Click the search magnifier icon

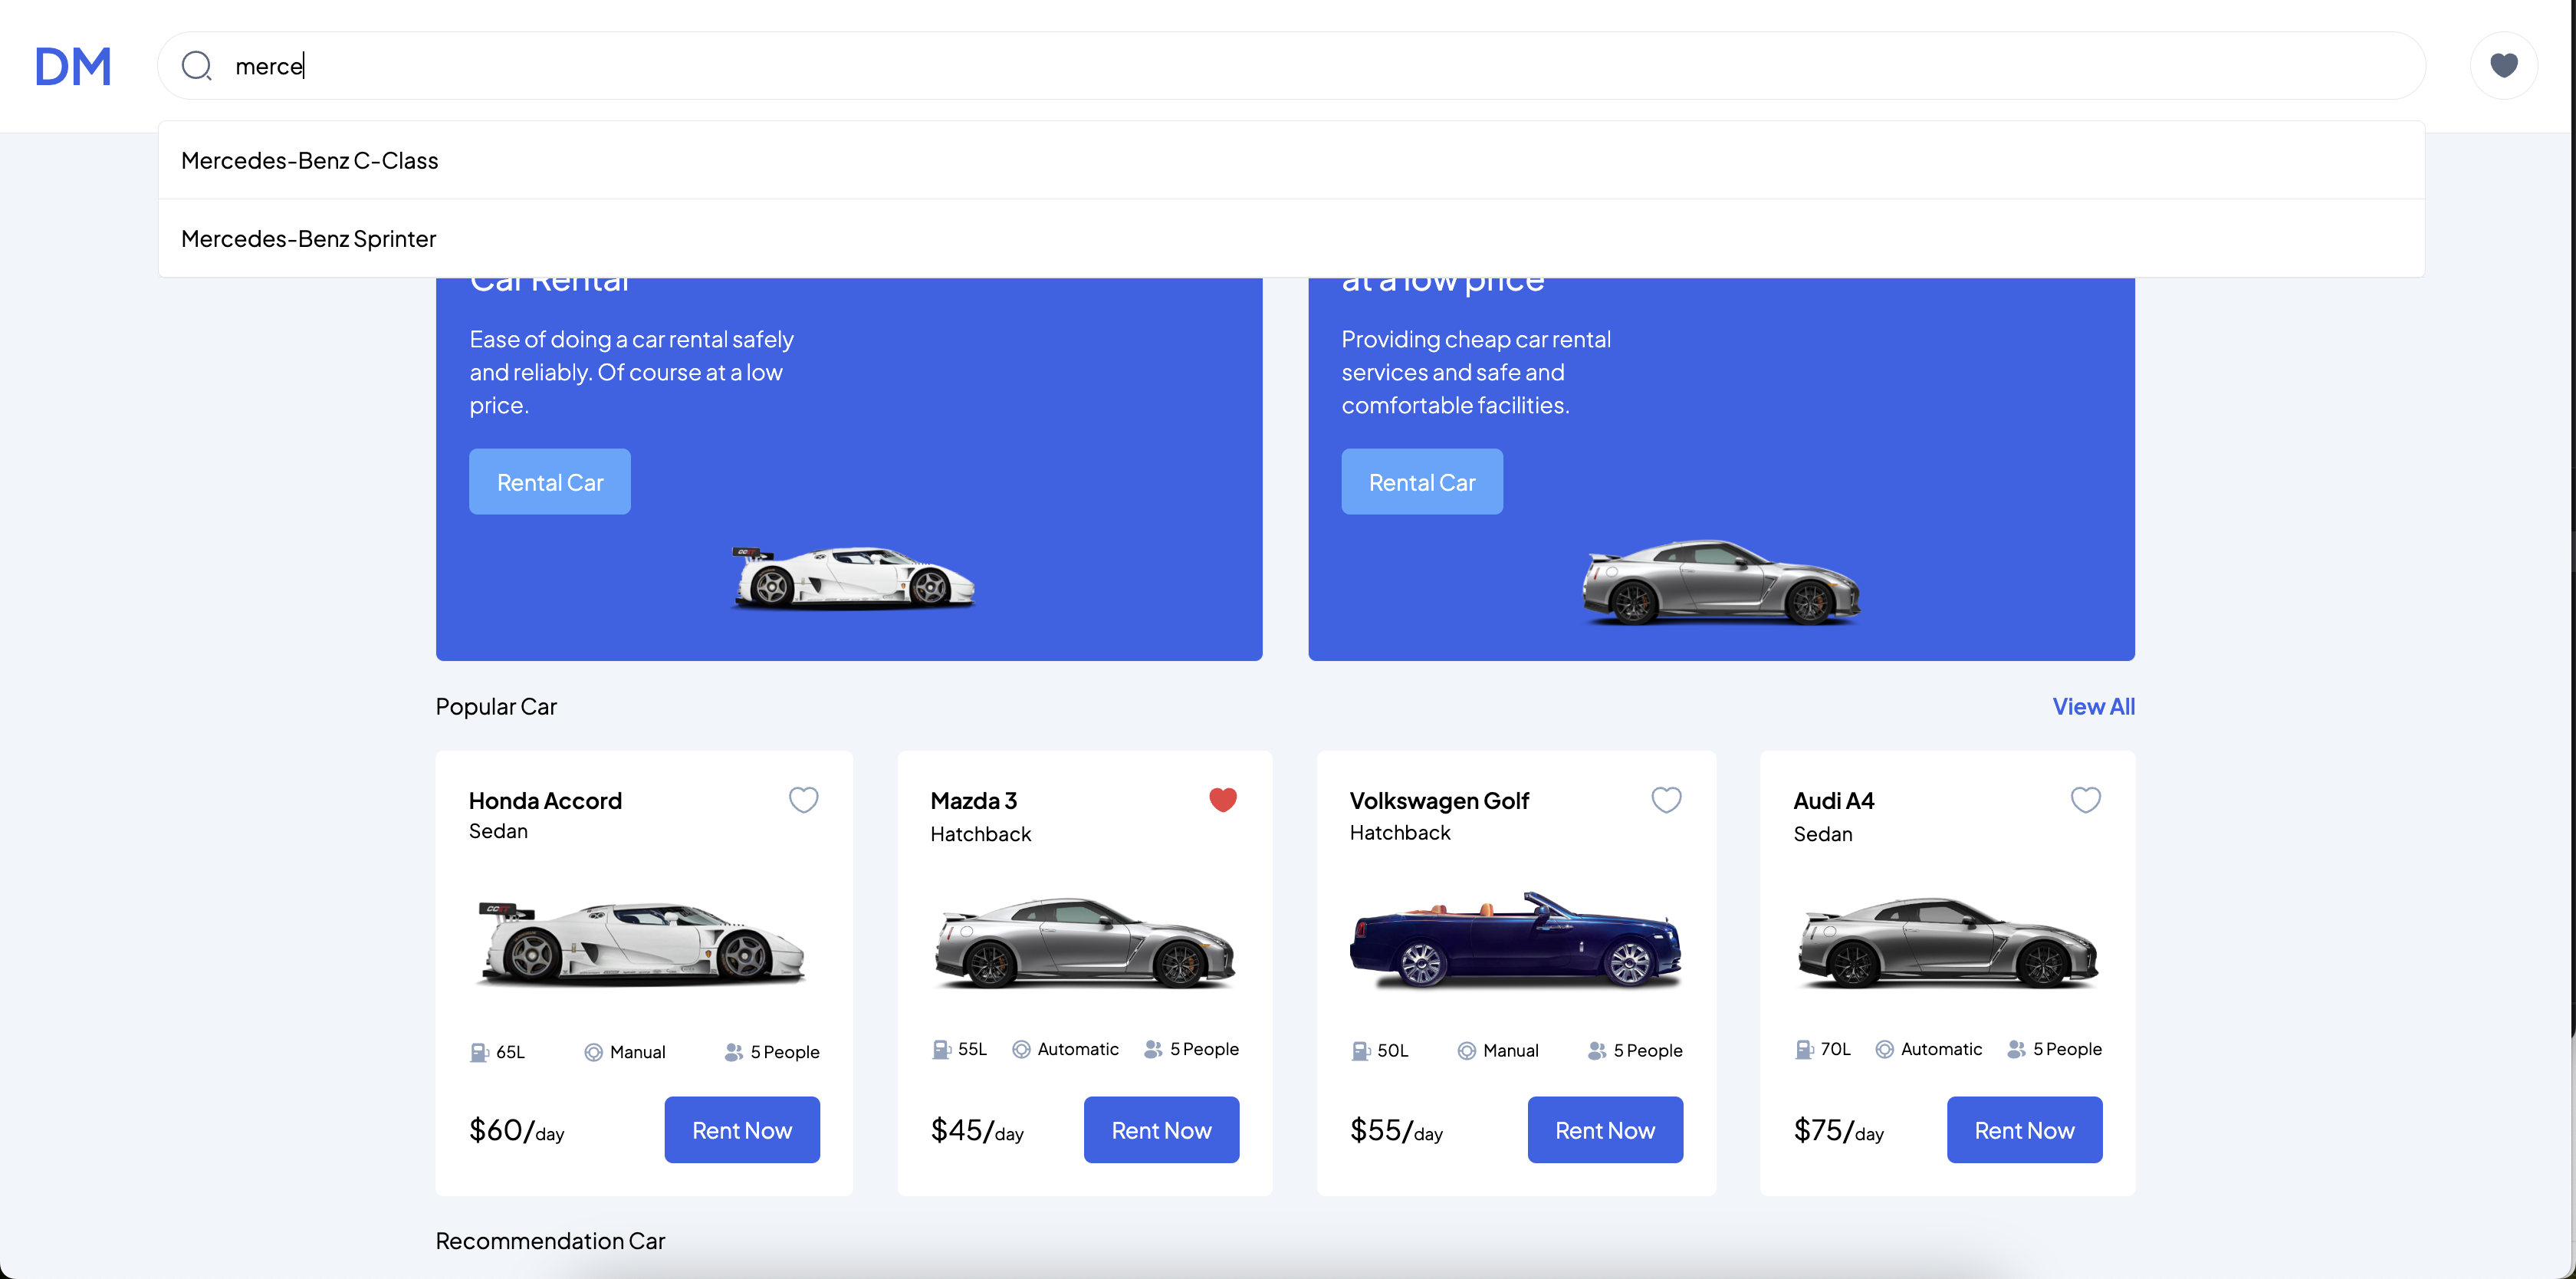pyautogui.click(x=196, y=66)
